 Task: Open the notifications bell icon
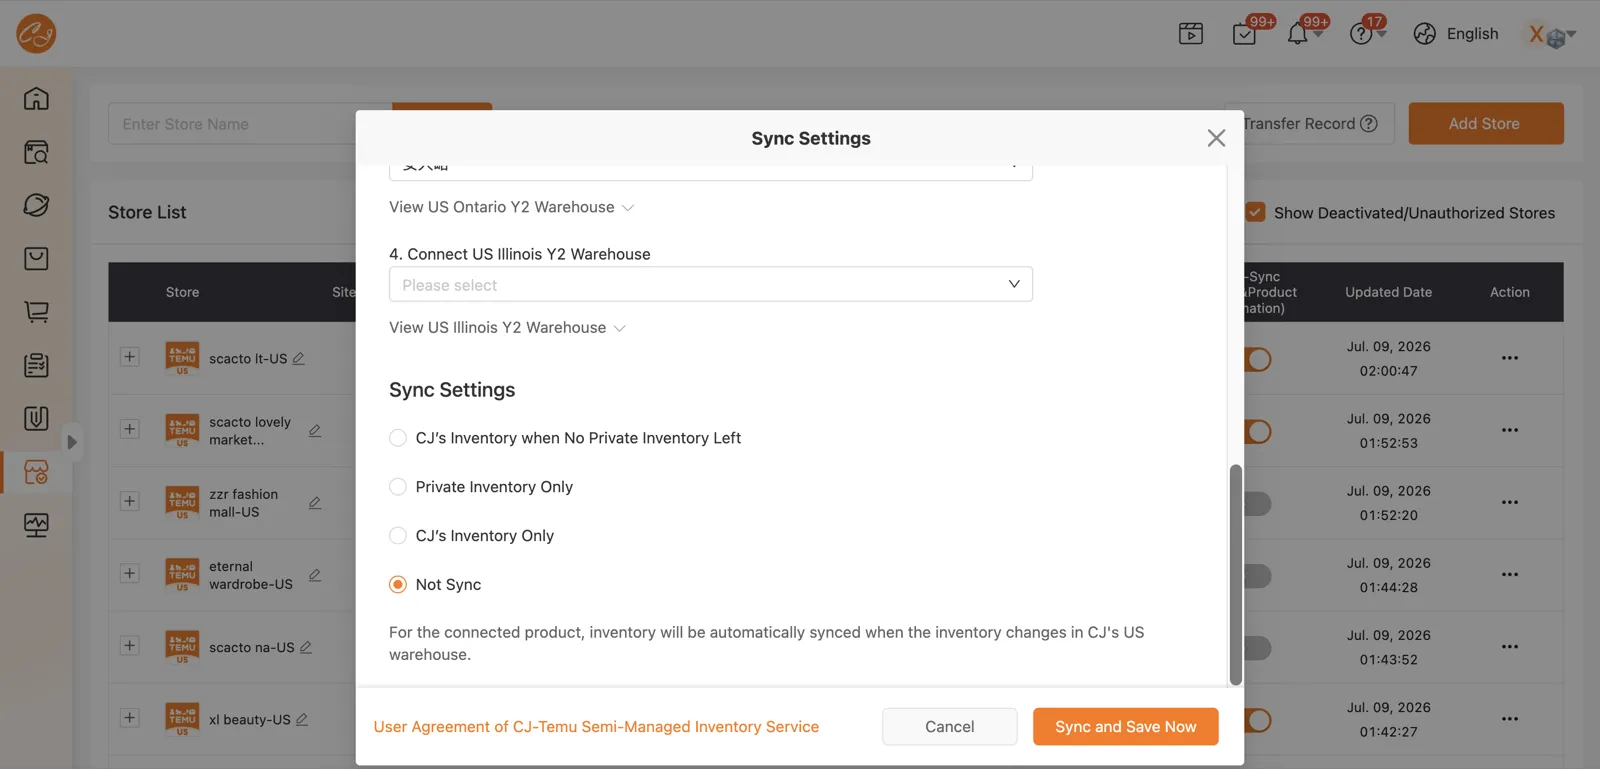1298,34
